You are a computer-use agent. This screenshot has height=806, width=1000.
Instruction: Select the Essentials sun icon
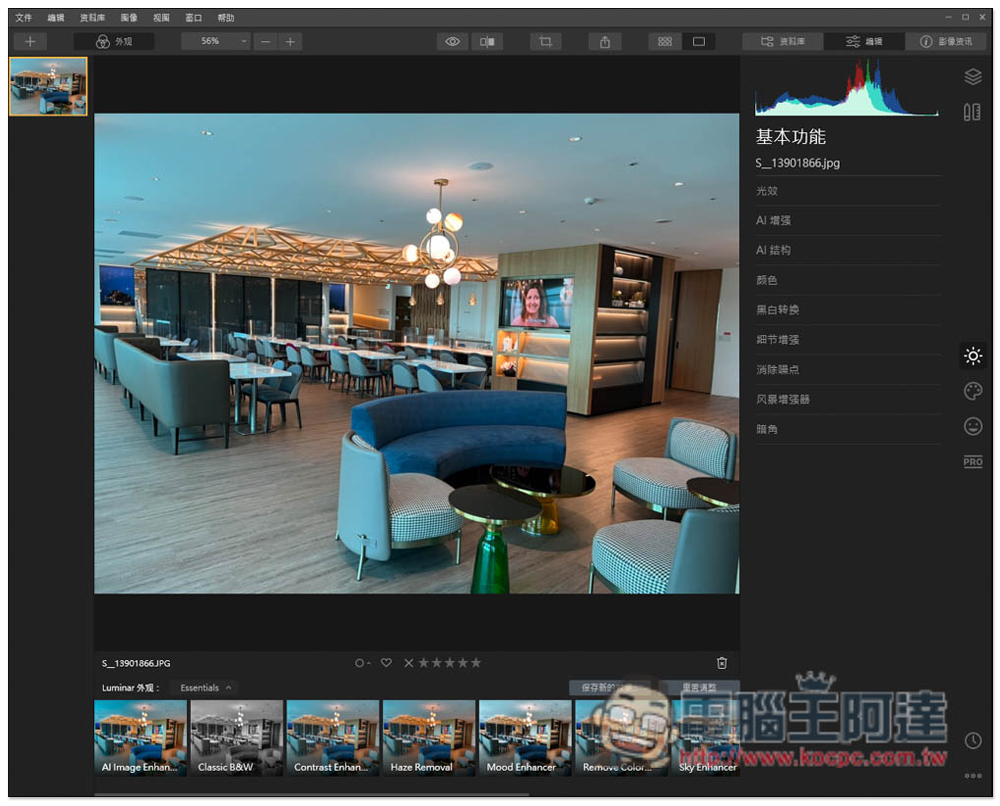(973, 355)
